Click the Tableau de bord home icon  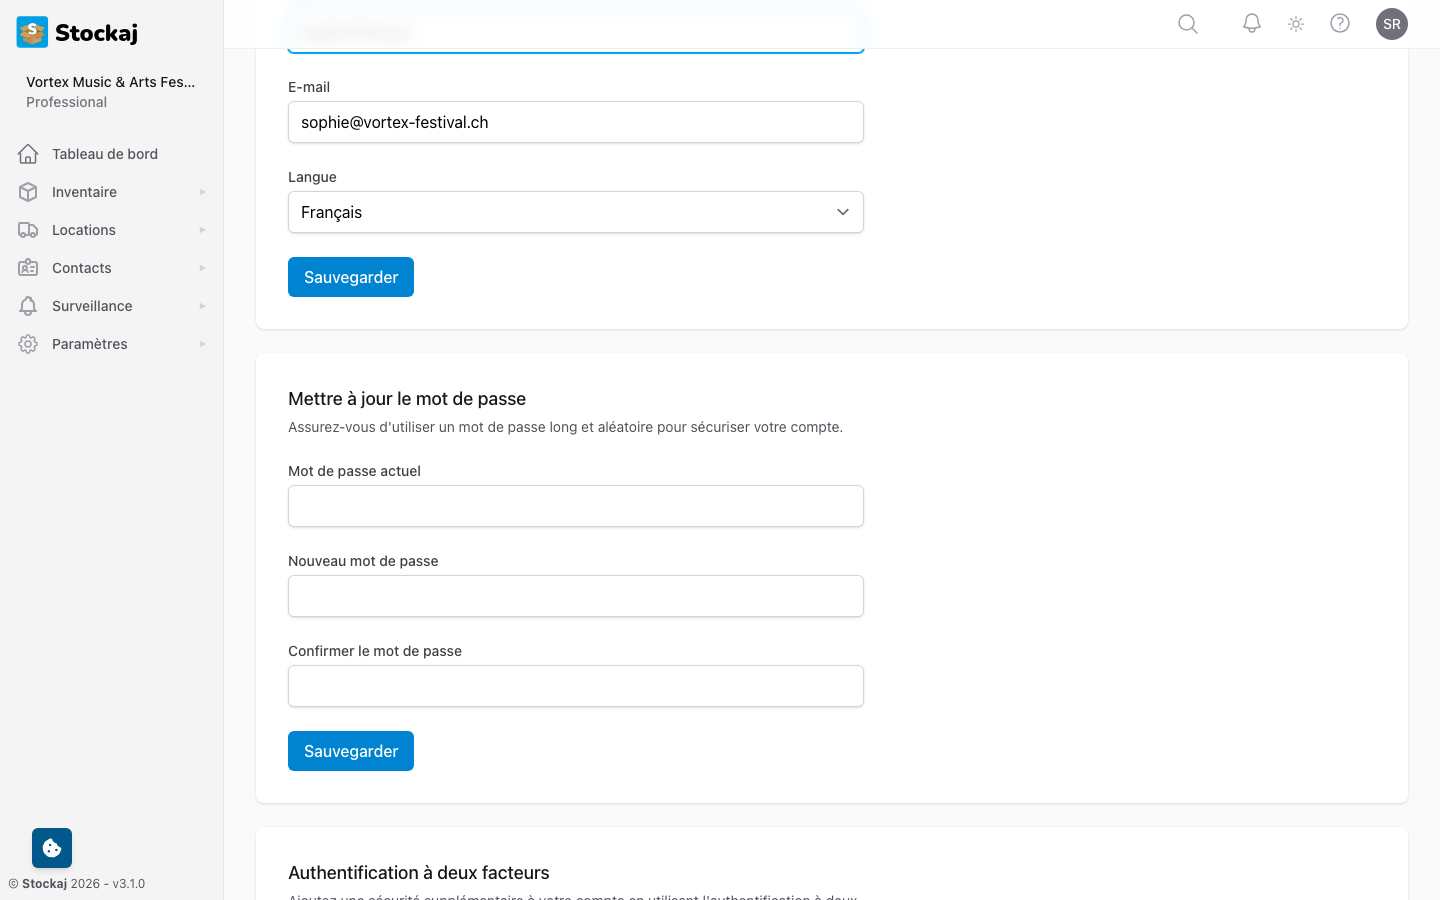pos(28,153)
